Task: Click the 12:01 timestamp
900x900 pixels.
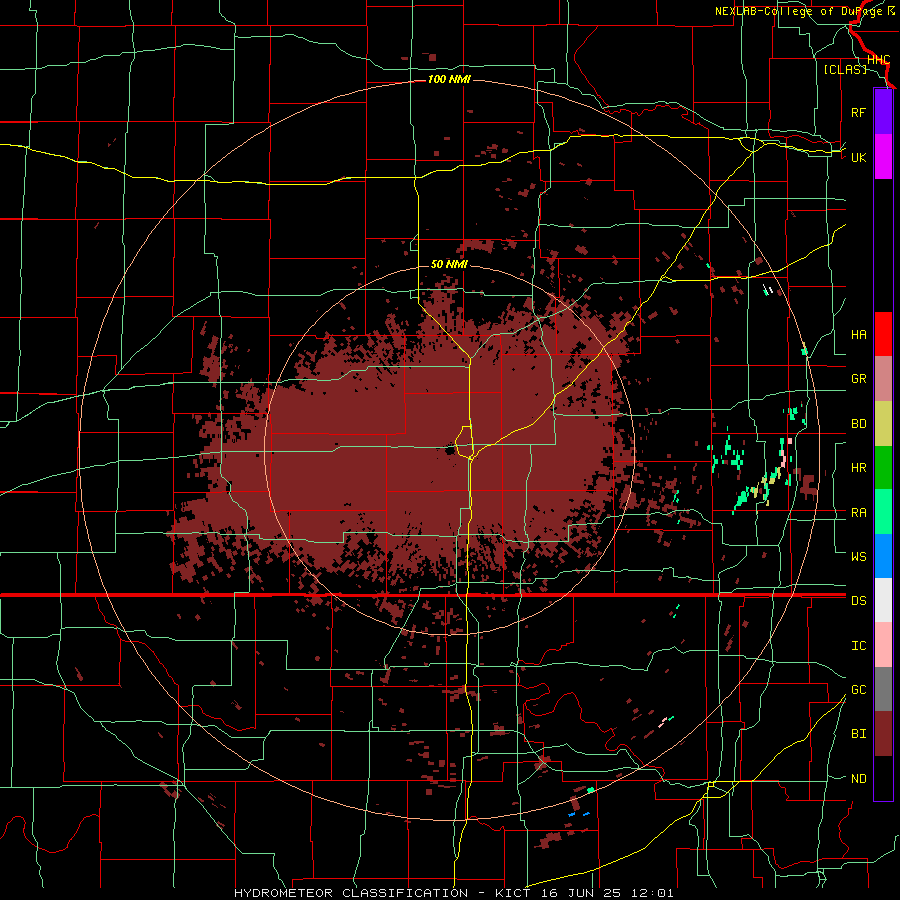Action: click(x=653, y=893)
